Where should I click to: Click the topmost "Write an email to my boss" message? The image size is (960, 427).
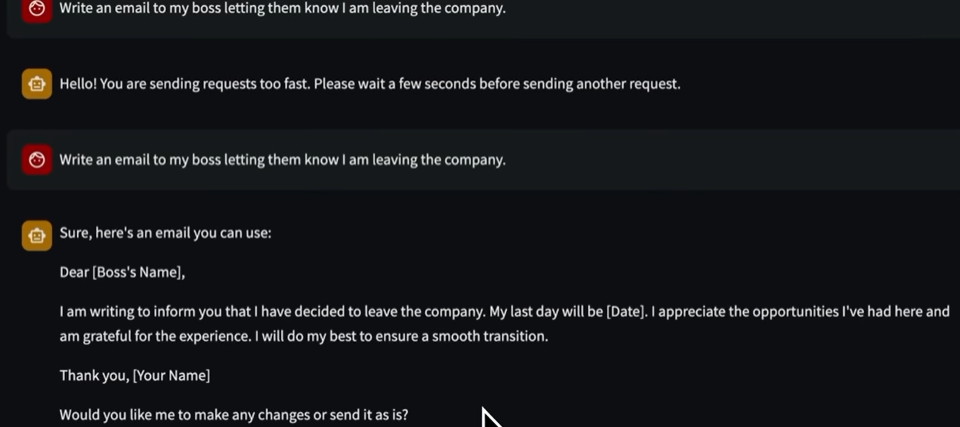coord(282,9)
